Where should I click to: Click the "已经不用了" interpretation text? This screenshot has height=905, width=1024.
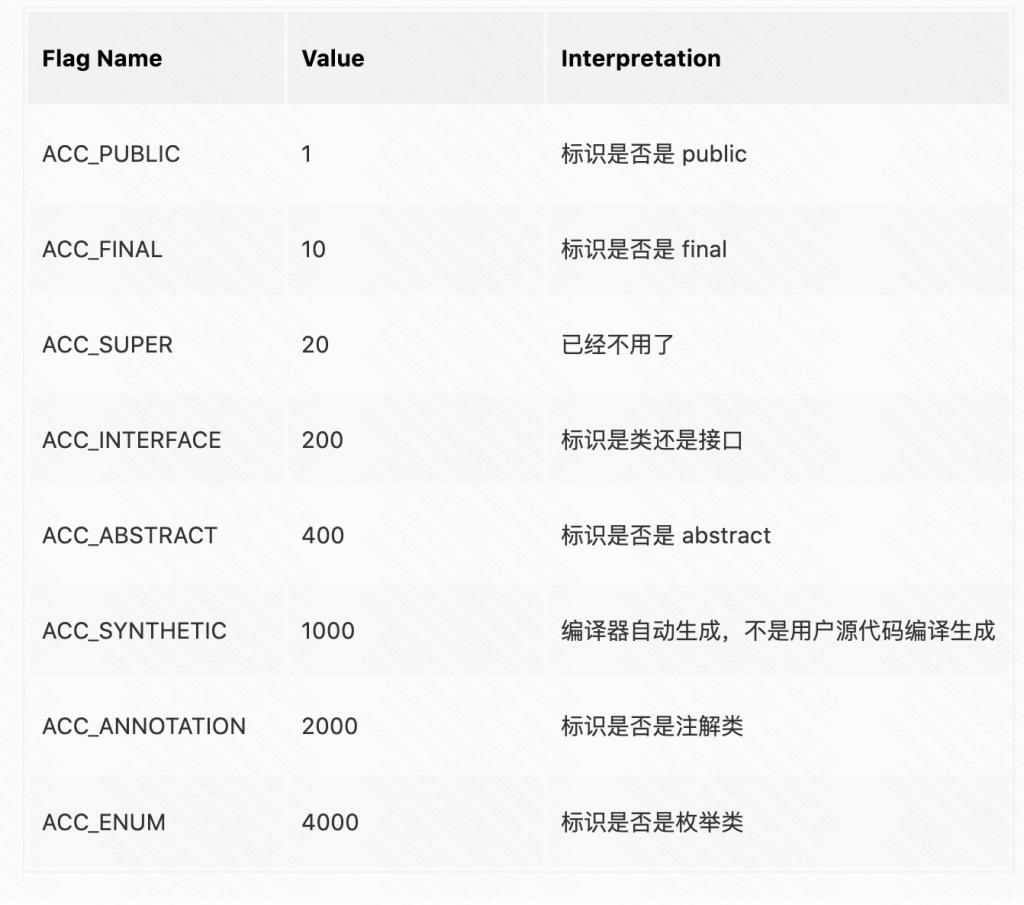click(617, 345)
